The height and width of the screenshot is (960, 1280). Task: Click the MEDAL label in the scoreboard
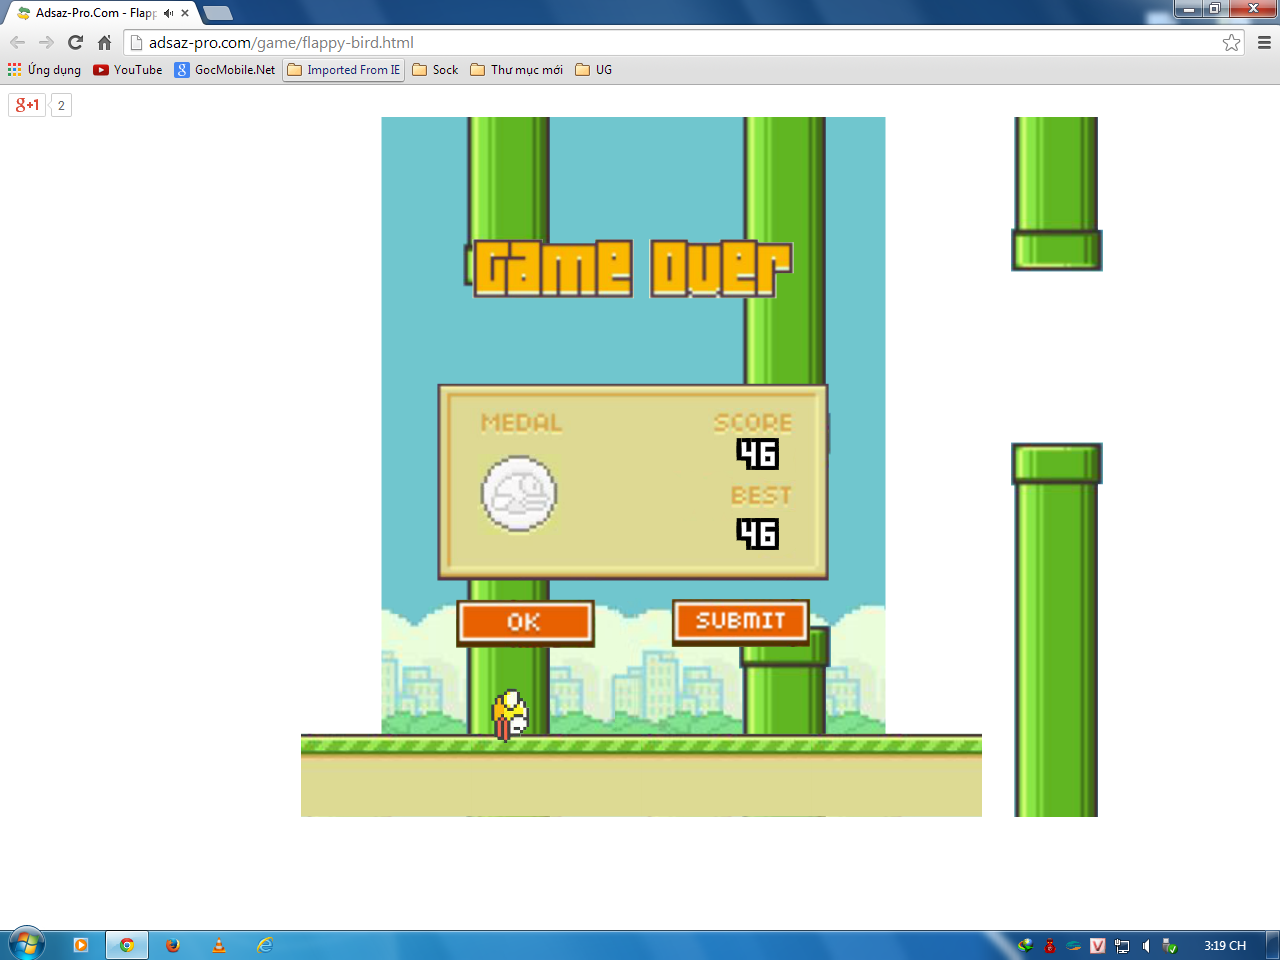click(x=521, y=423)
